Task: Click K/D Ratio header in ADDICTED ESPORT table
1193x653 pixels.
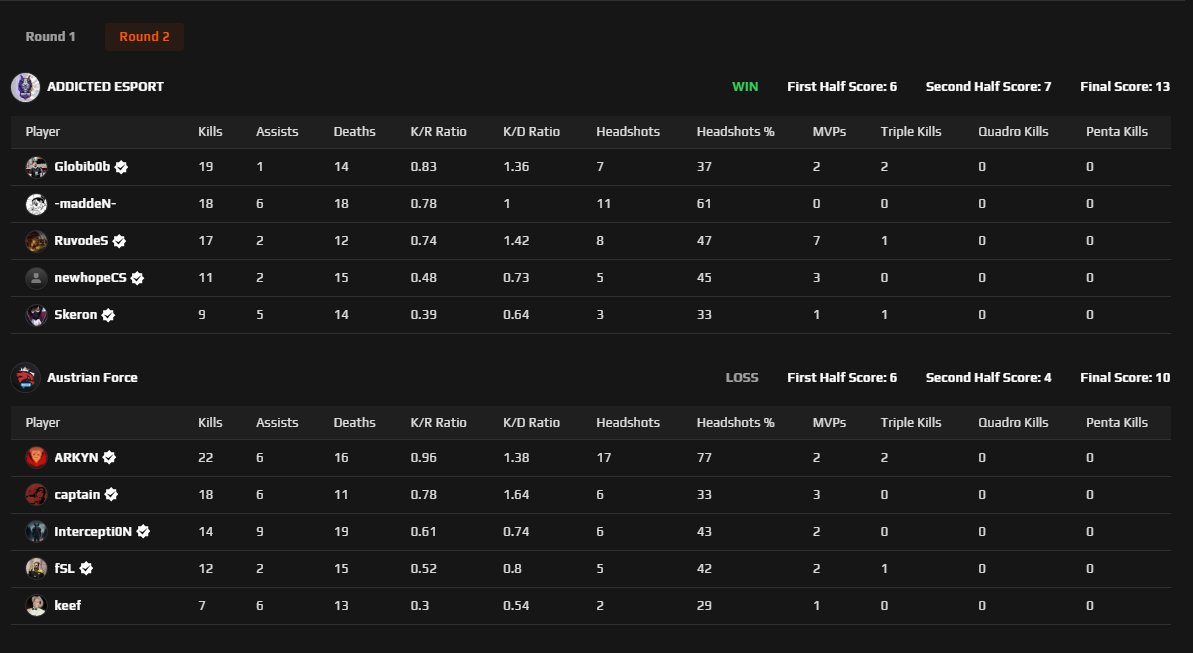Action: [x=531, y=132]
